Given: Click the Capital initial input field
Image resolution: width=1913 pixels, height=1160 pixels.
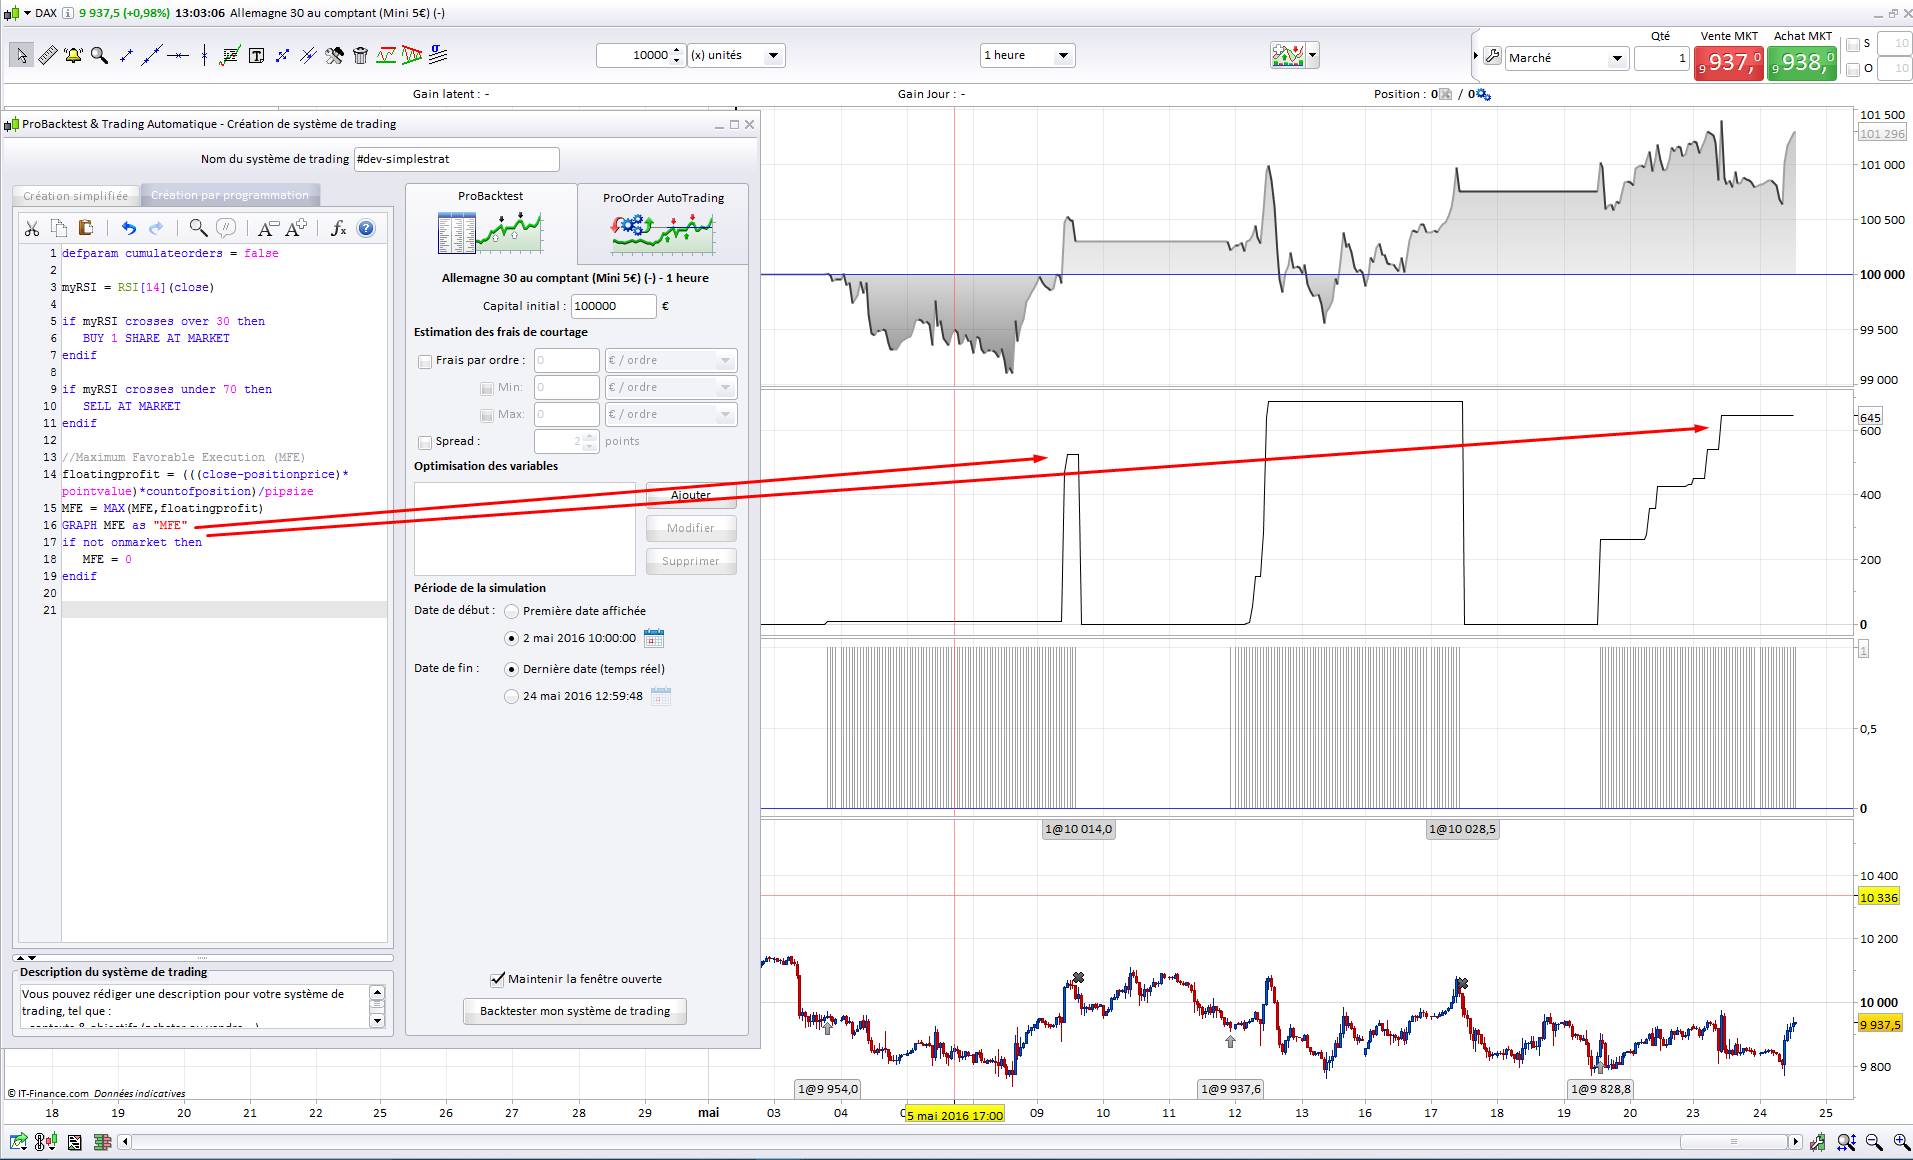Looking at the screenshot, I should coord(614,306).
